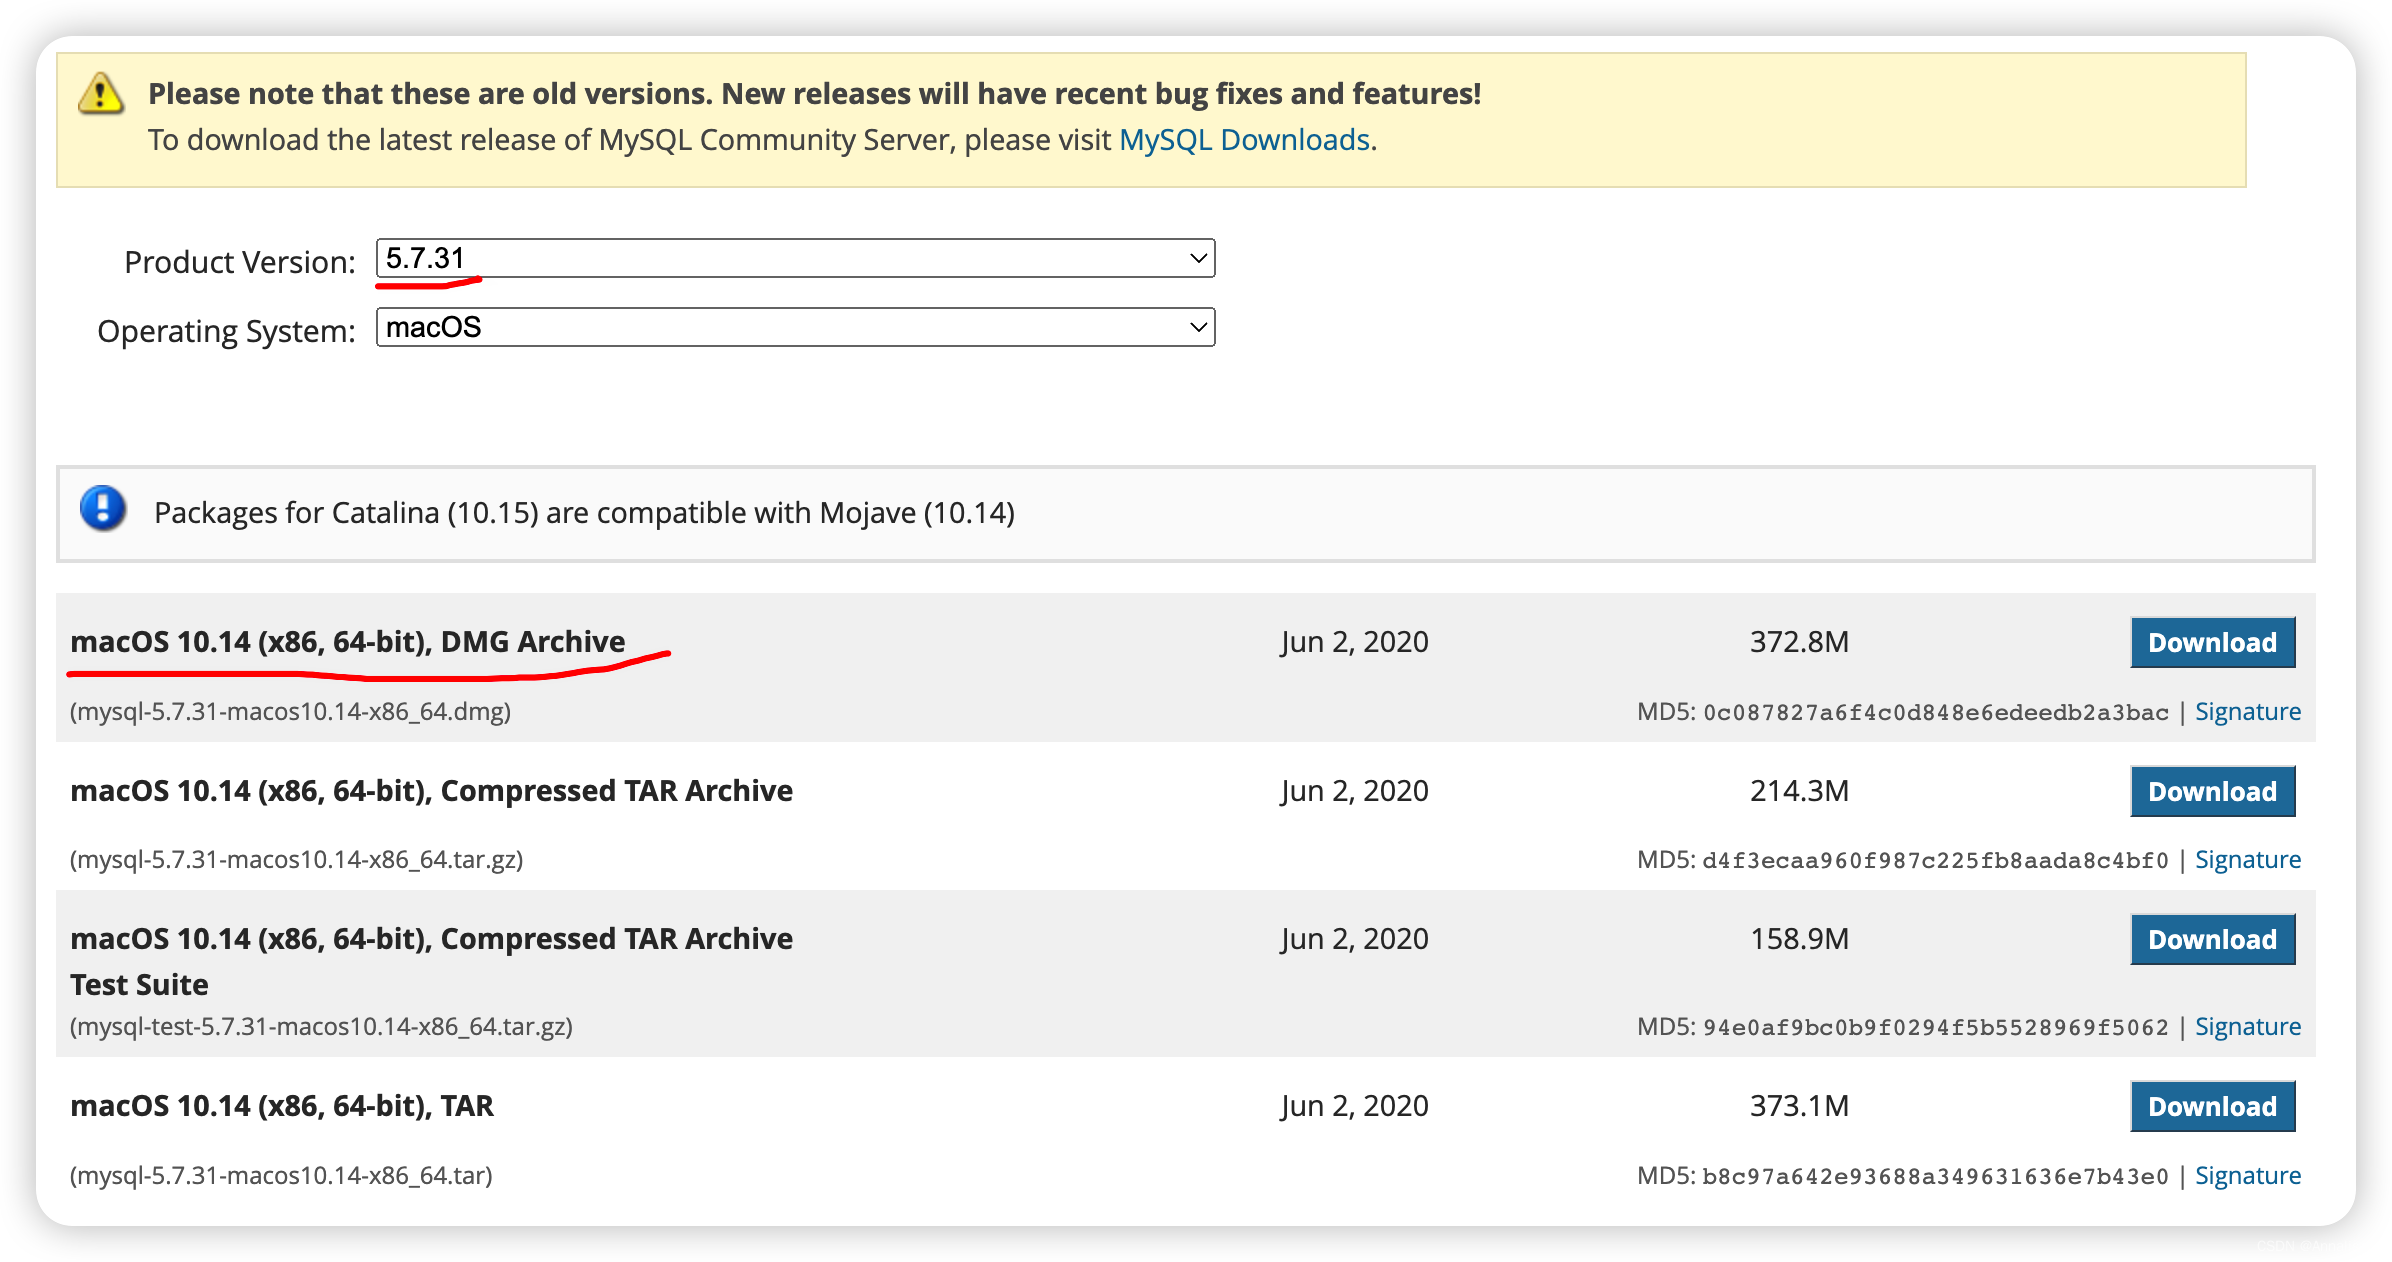Toggle the Operating System selector field

788,327
